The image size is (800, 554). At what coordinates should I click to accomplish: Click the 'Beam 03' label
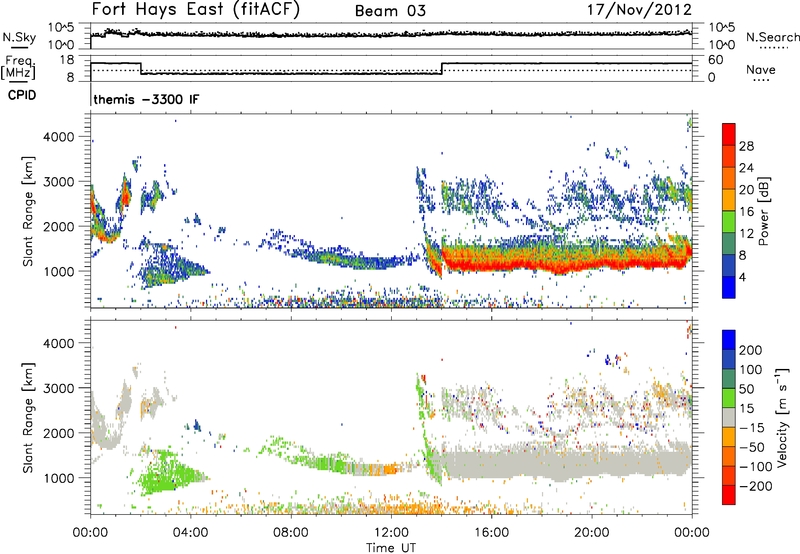point(390,11)
